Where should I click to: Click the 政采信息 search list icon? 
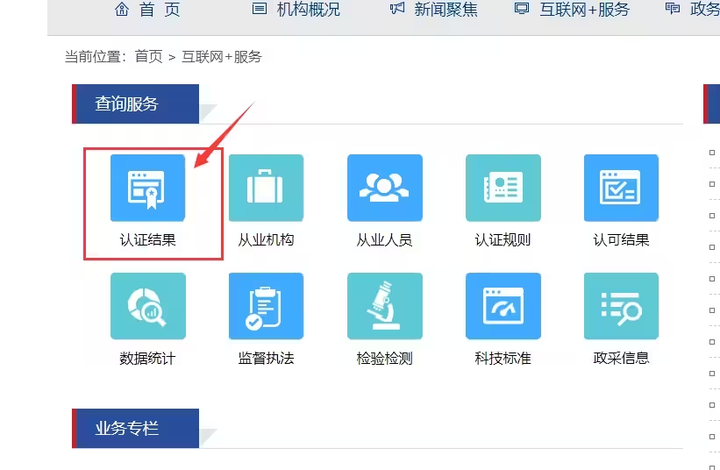(621, 306)
